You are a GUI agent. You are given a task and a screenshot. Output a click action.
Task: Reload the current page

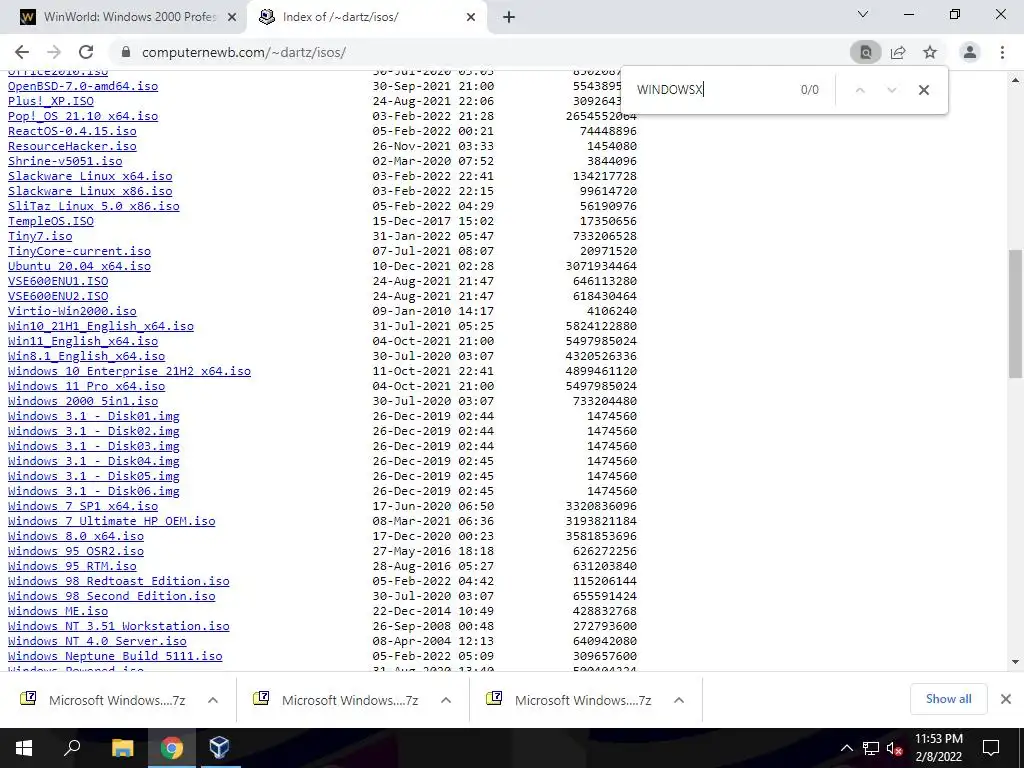(x=86, y=52)
